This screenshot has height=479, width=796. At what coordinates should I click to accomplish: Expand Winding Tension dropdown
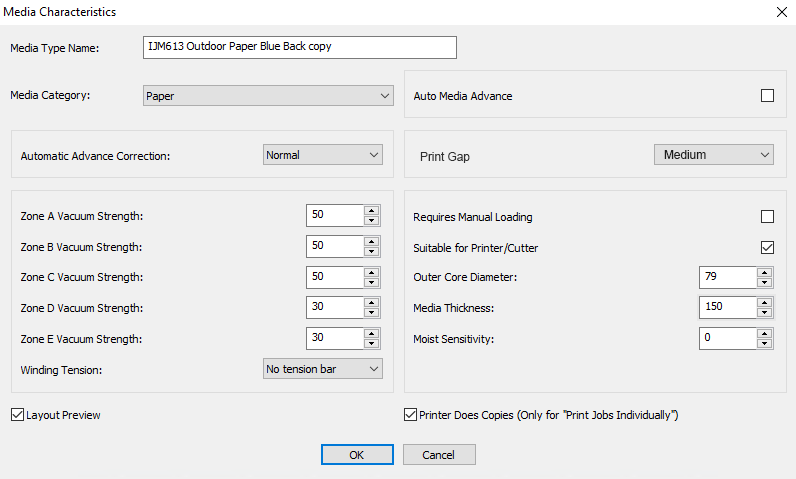[x=322, y=369]
